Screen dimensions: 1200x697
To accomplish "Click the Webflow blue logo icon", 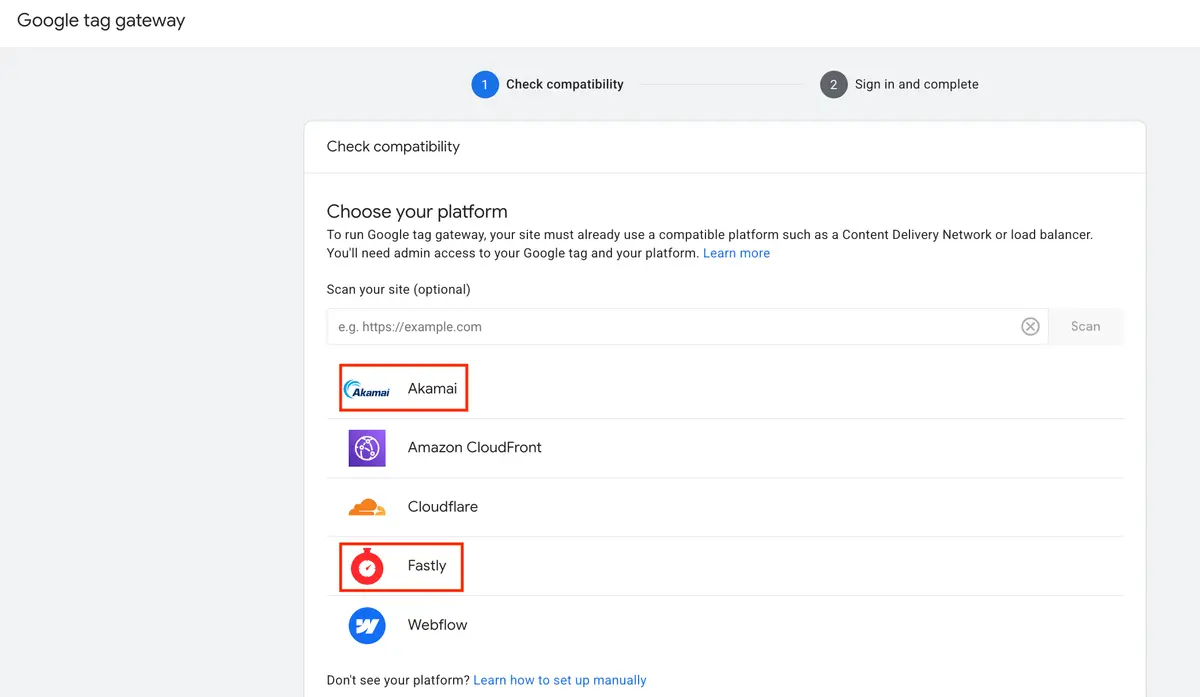I will point(367,625).
